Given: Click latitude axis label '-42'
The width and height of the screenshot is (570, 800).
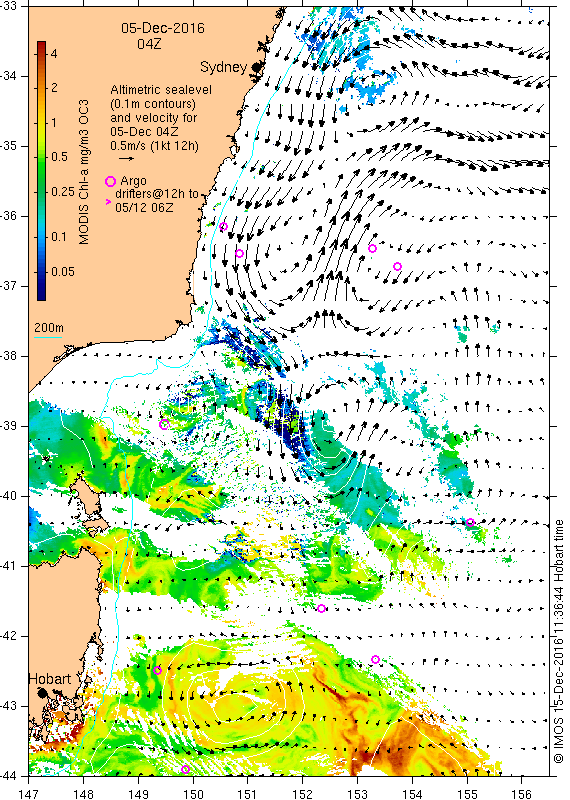Looking at the screenshot, I should click(9, 636).
